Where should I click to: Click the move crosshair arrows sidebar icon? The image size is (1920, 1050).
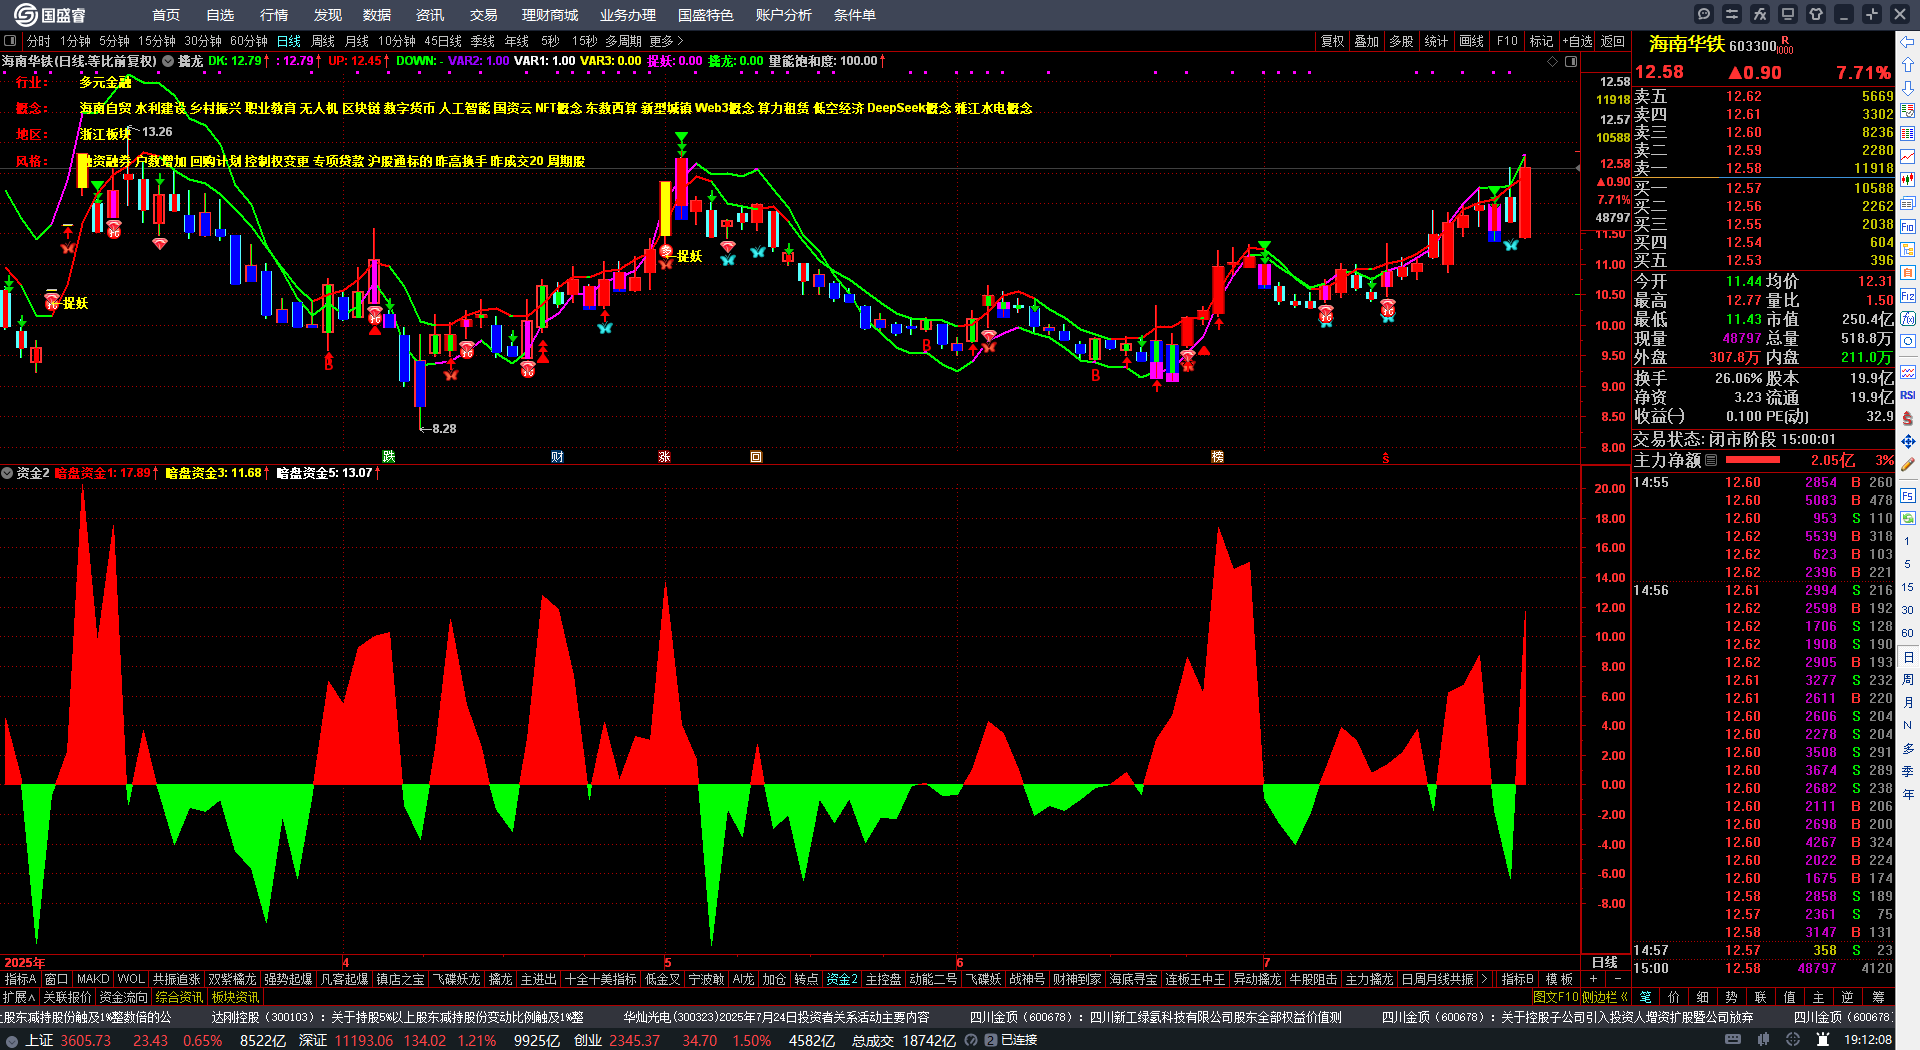pos(1908,441)
